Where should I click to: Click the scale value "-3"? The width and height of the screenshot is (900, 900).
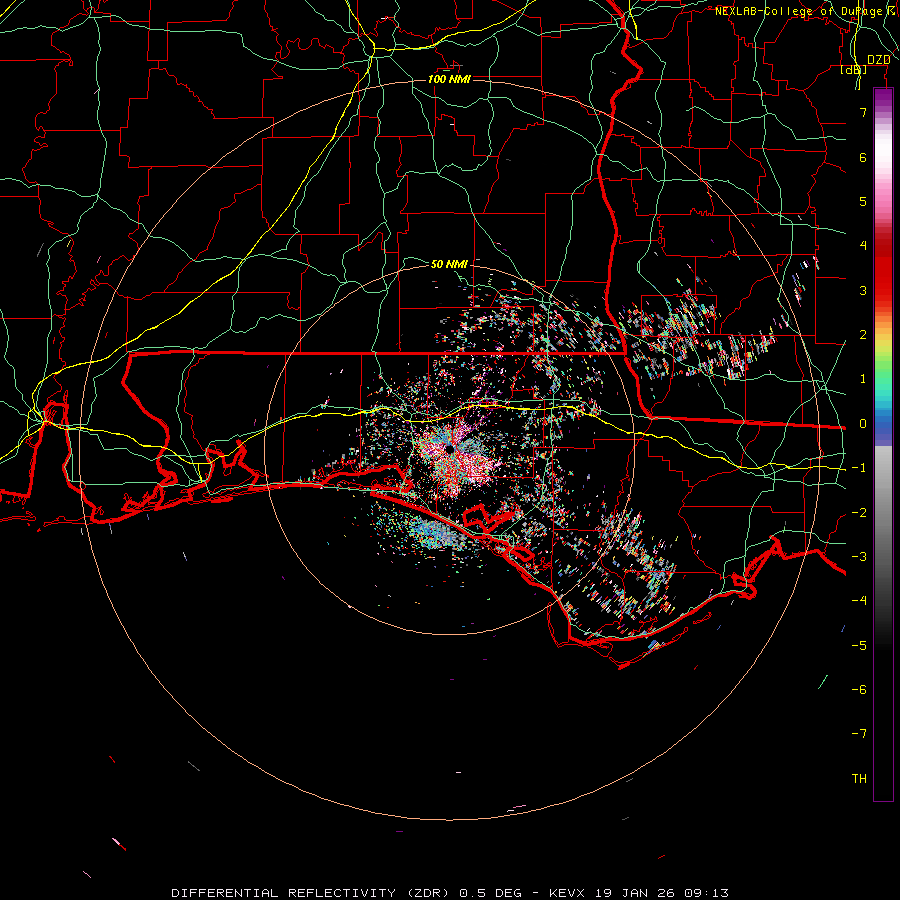point(859,557)
